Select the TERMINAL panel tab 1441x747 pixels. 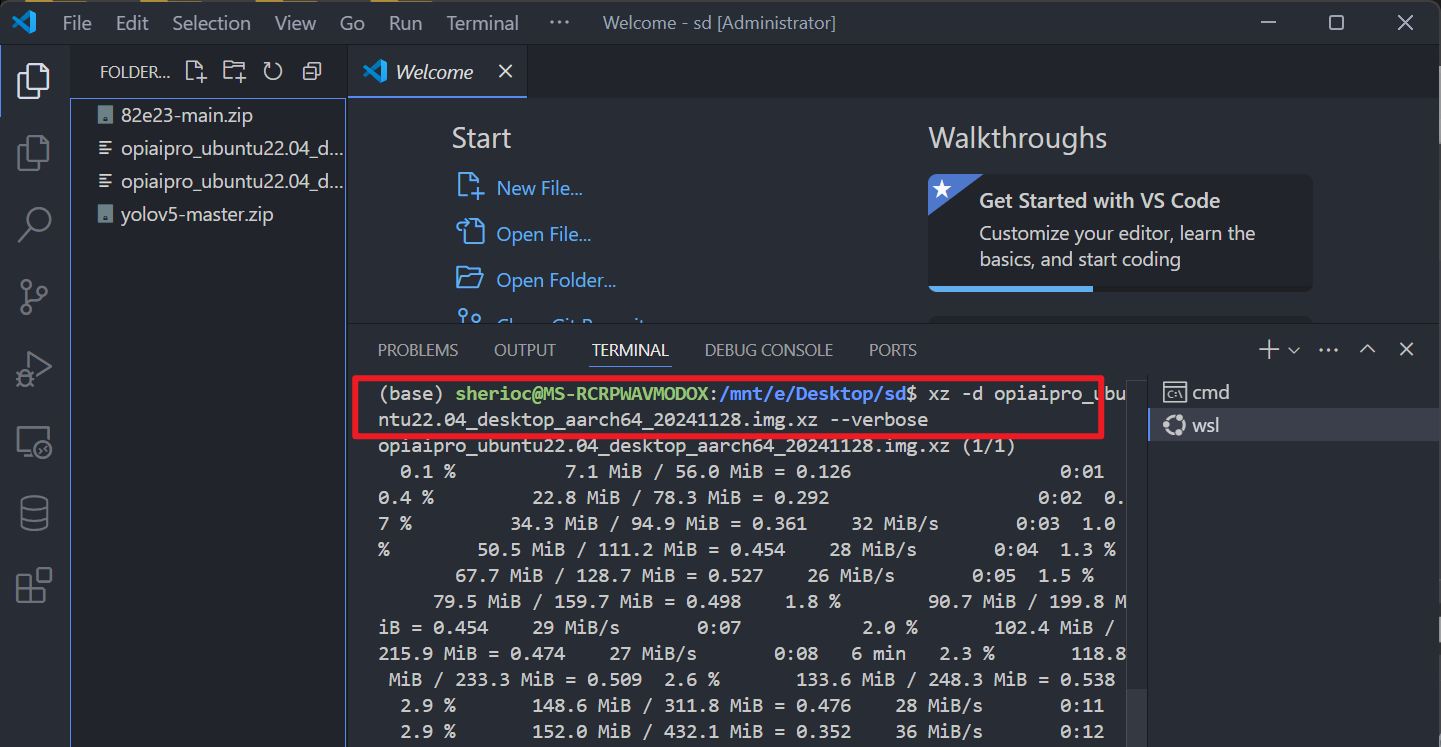(x=630, y=350)
